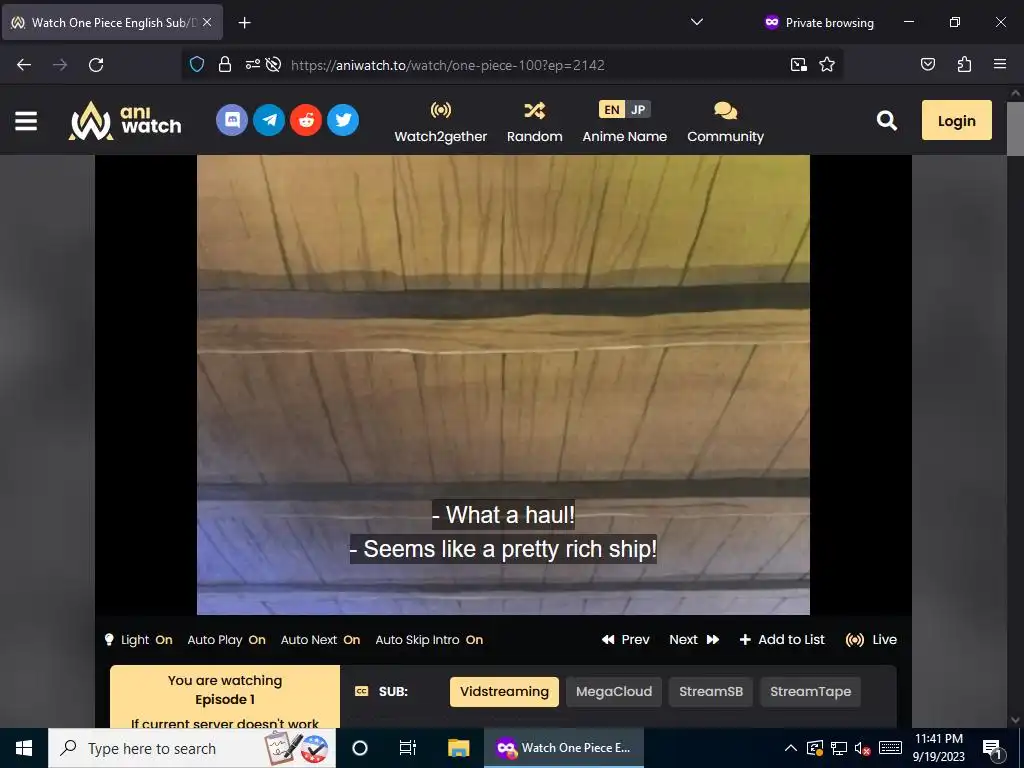Open the Reddit social link
The image size is (1024, 768).
click(x=306, y=120)
